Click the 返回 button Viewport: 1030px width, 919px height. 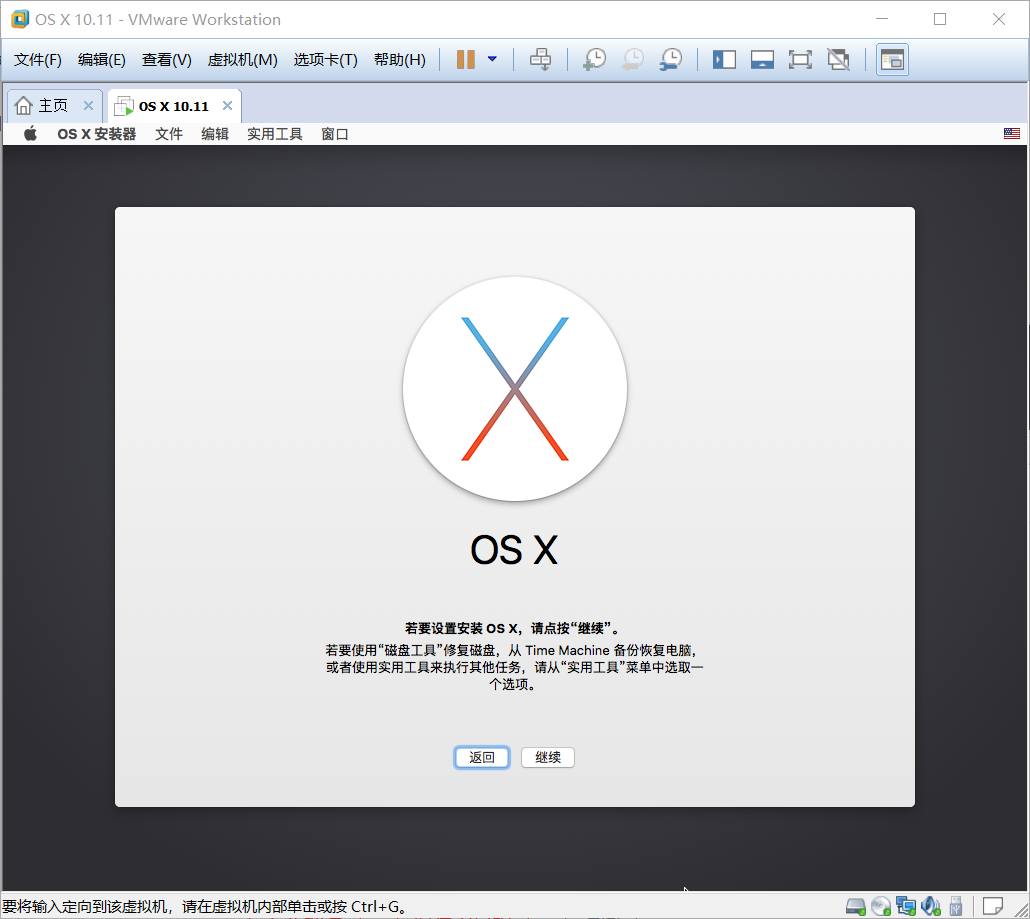481,757
